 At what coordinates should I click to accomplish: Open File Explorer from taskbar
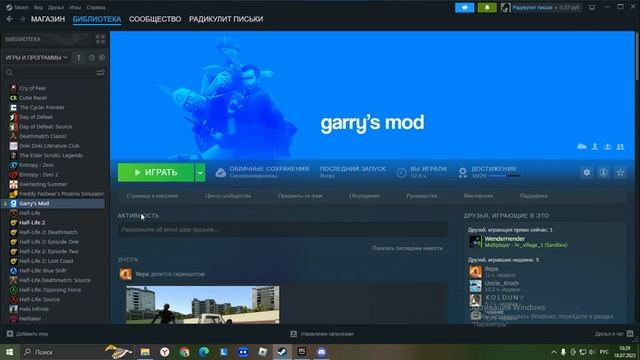(x=145, y=352)
